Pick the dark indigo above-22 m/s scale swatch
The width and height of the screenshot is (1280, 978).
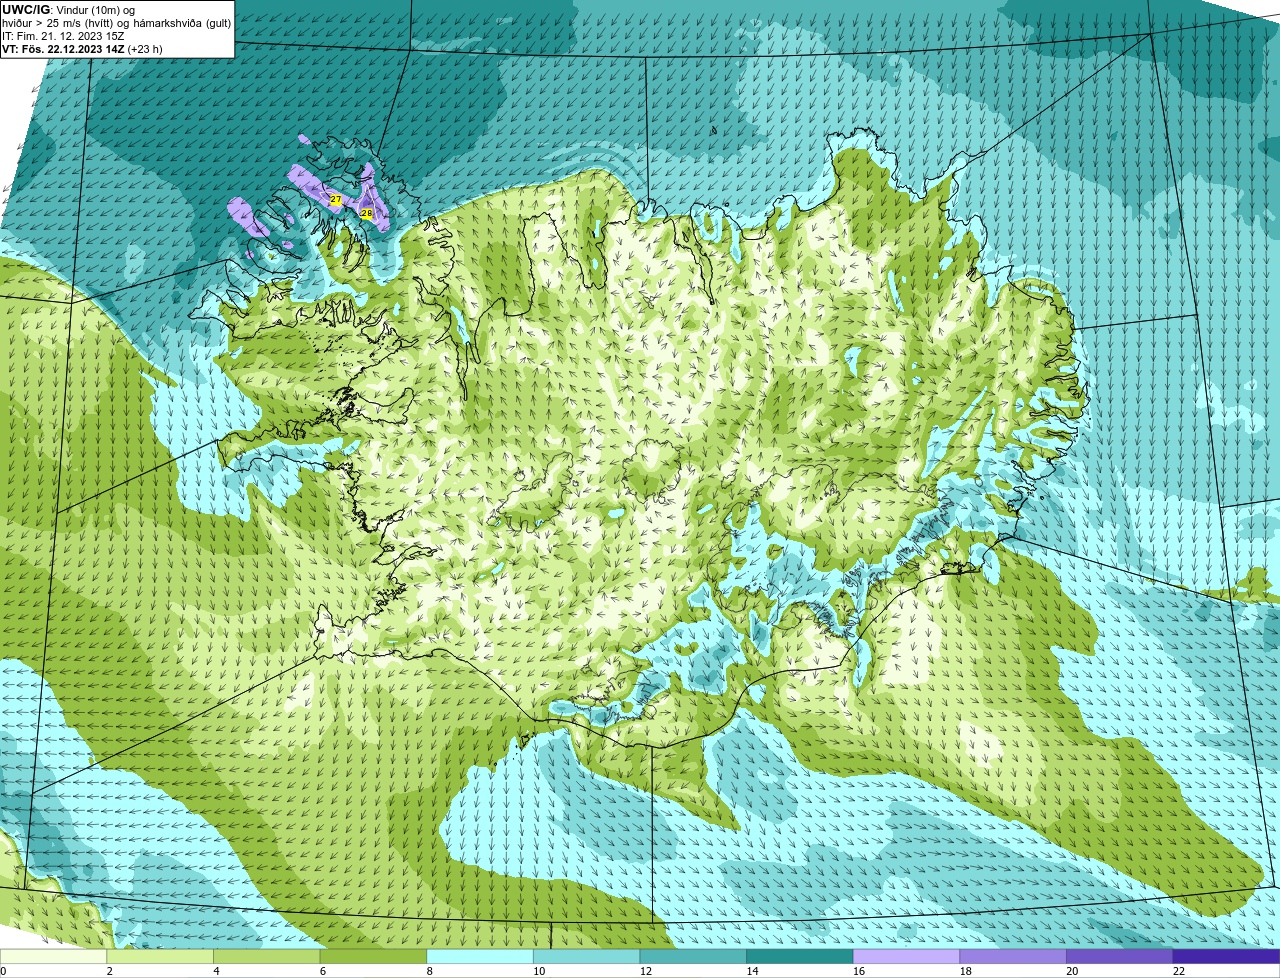1227,956
